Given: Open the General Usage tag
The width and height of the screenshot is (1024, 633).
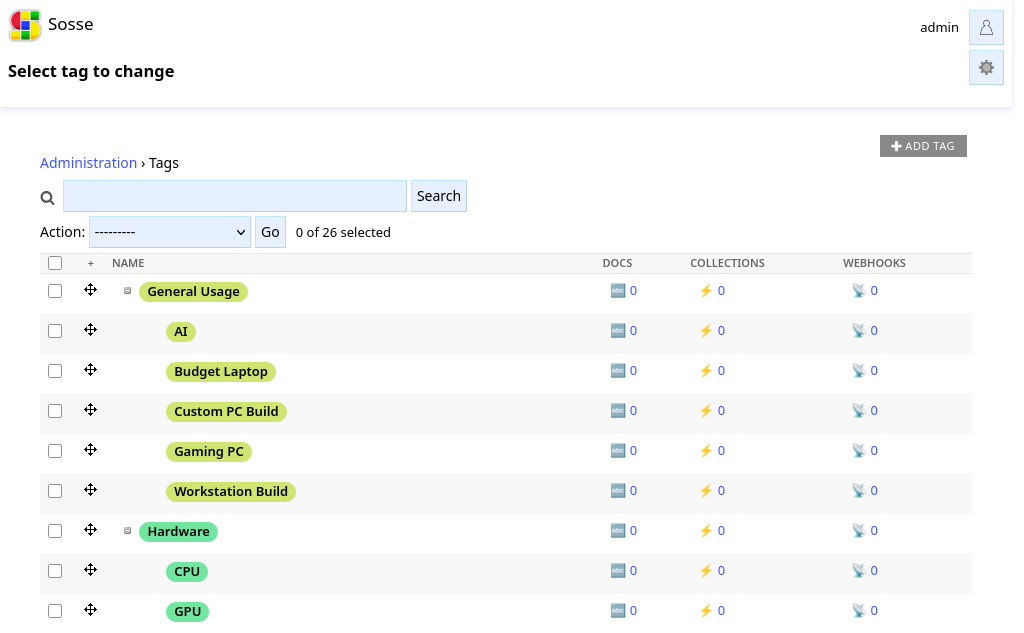Looking at the screenshot, I should pyautogui.click(x=193, y=291).
